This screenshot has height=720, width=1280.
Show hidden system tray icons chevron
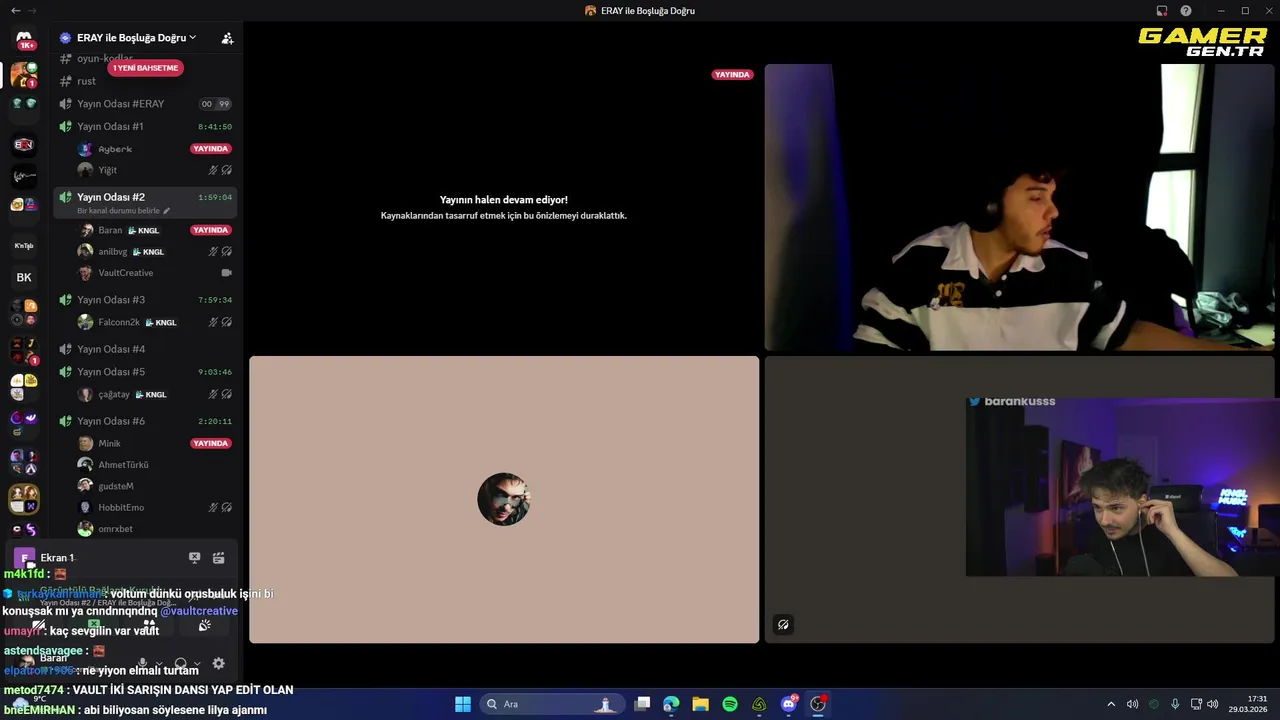click(x=1110, y=704)
